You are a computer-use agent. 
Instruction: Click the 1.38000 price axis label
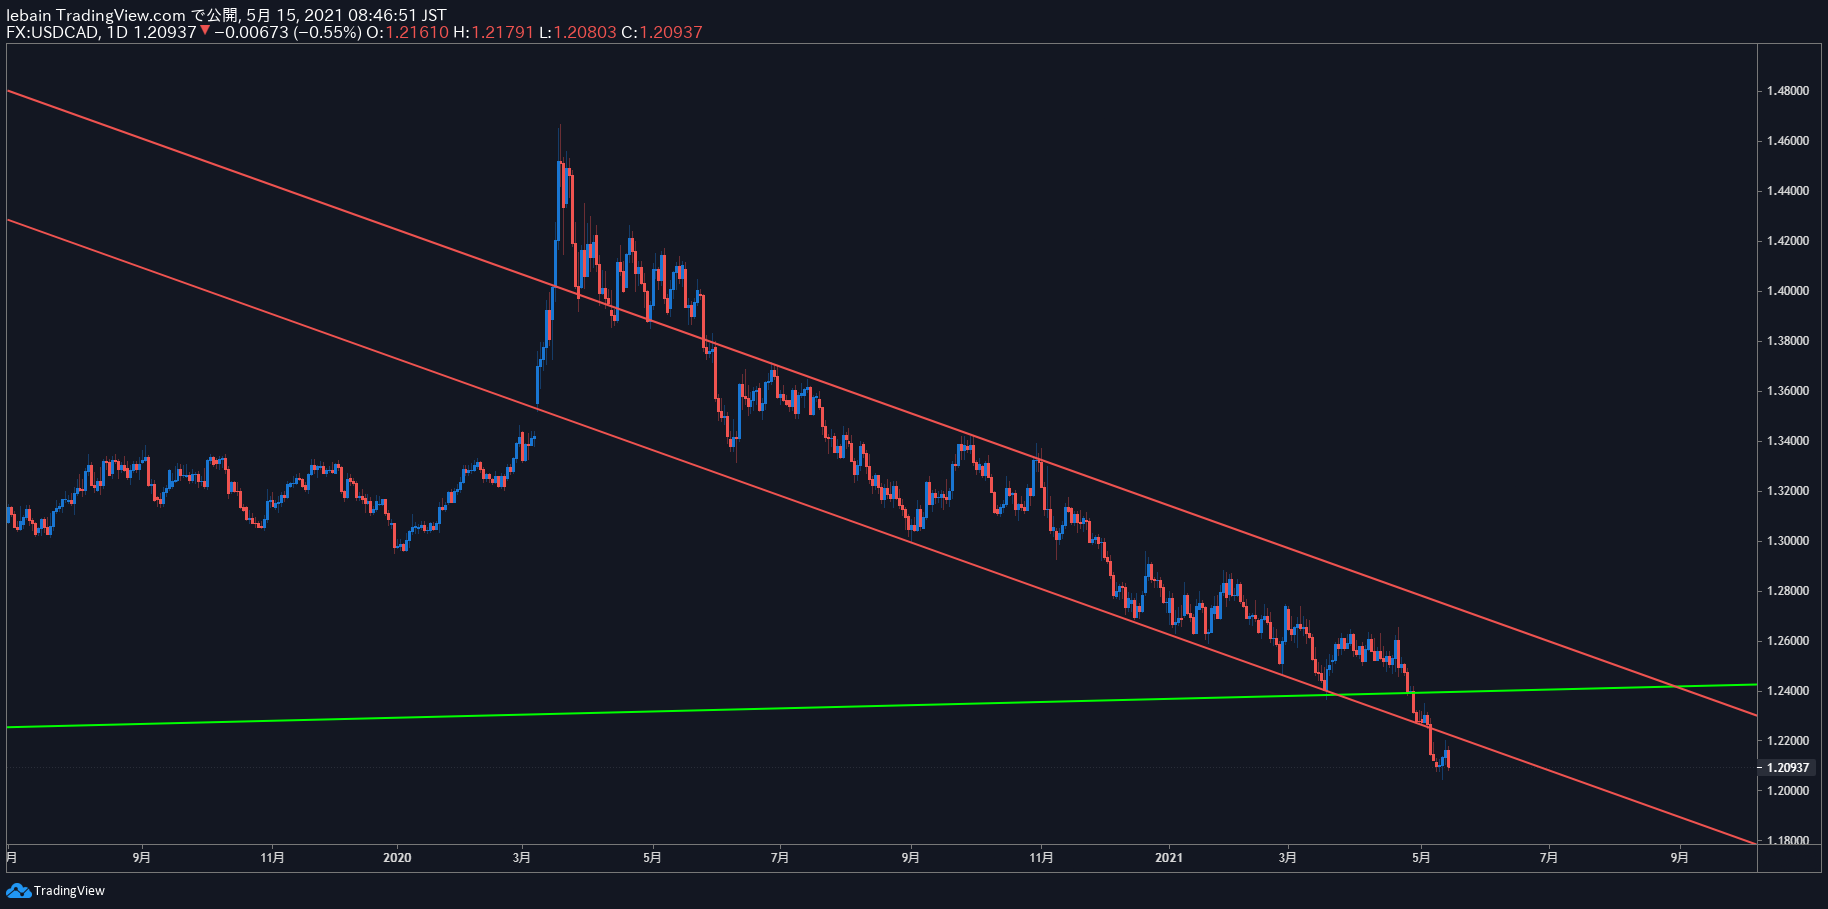pos(1787,341)
